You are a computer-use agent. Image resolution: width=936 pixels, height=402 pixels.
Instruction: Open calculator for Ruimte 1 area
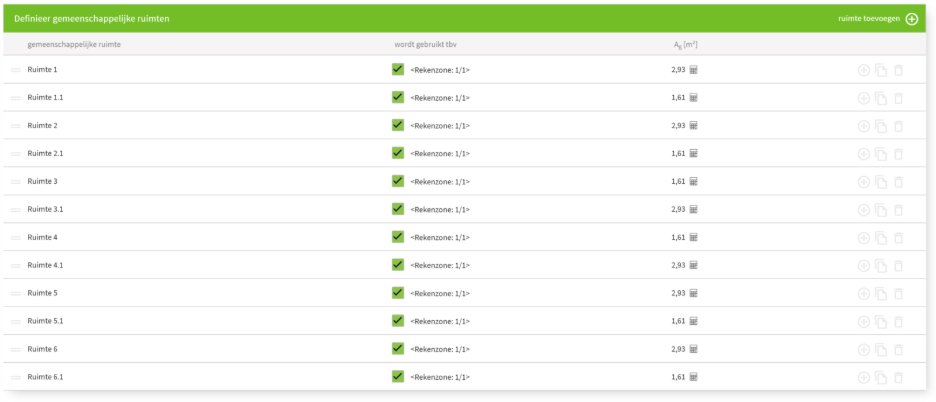693,70
